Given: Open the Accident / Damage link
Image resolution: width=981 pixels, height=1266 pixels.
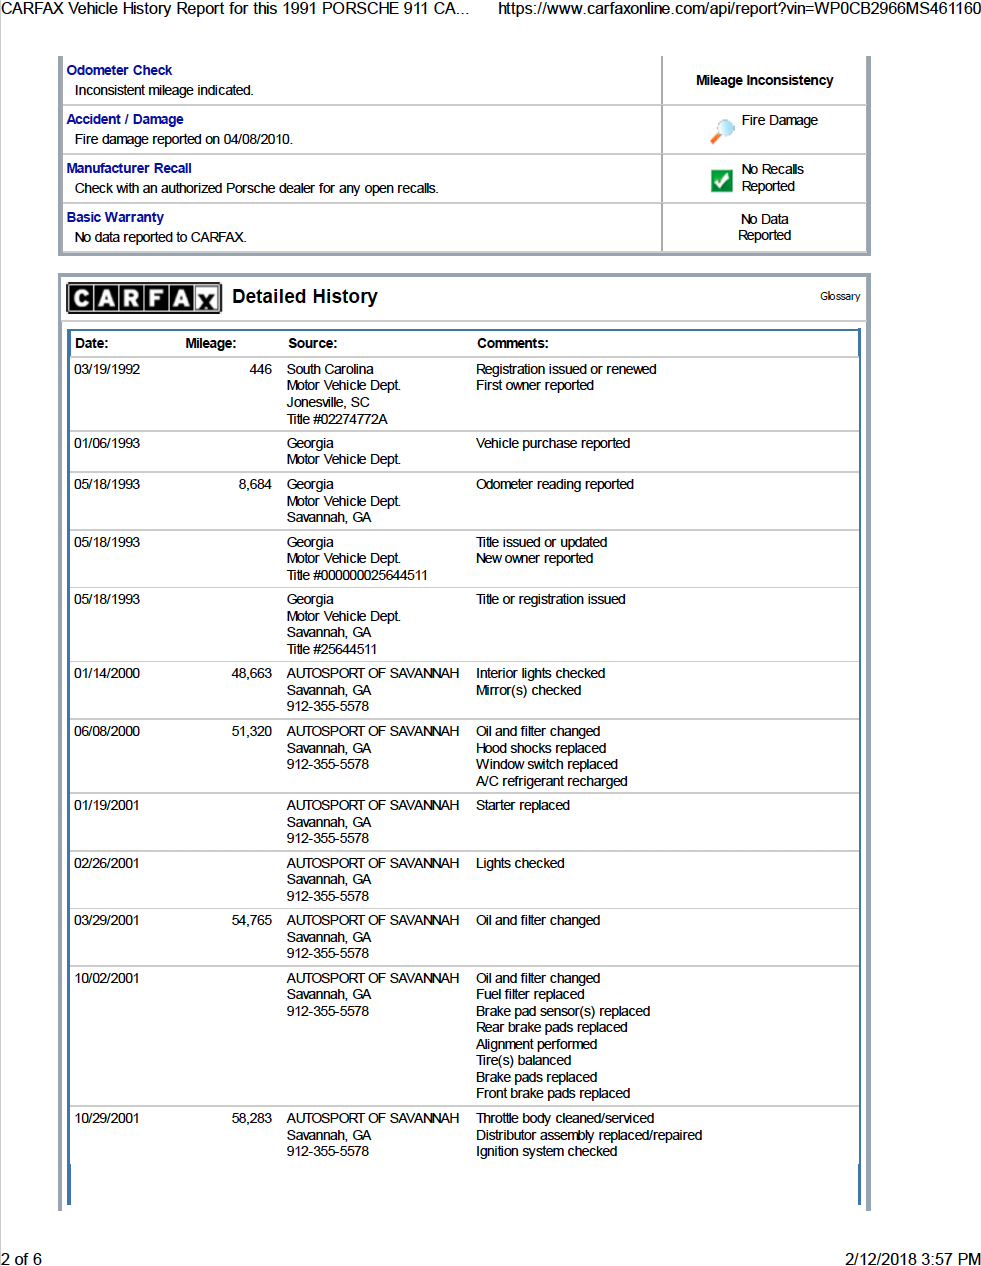Looking at the screenshot, I should [125, 119].
